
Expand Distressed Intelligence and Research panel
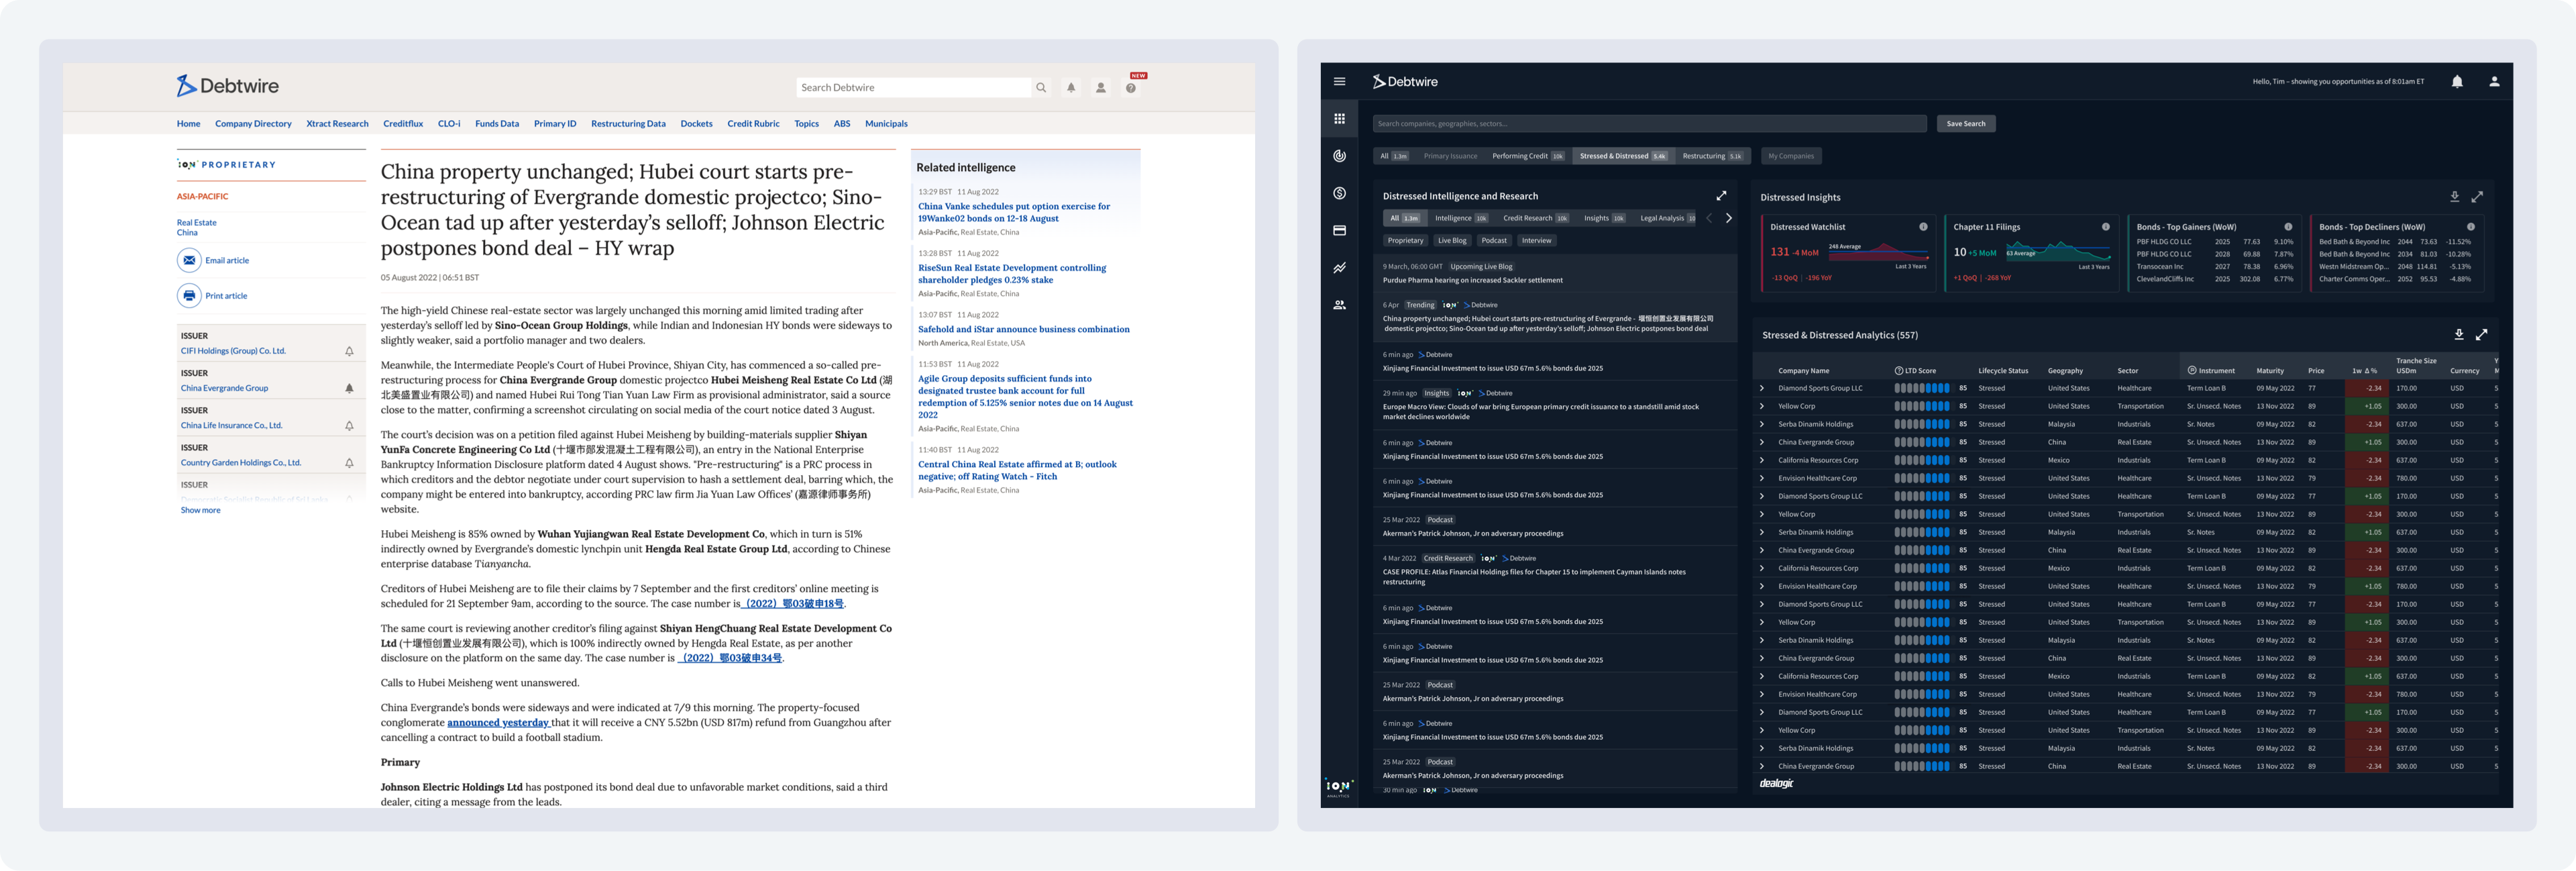coord(1721,196)
